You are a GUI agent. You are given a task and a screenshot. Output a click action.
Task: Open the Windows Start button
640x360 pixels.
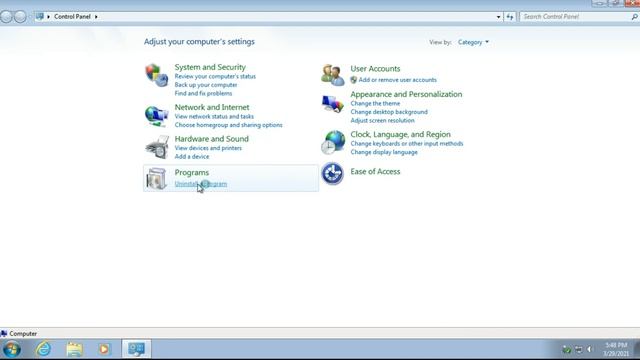(x=12, y=349)
